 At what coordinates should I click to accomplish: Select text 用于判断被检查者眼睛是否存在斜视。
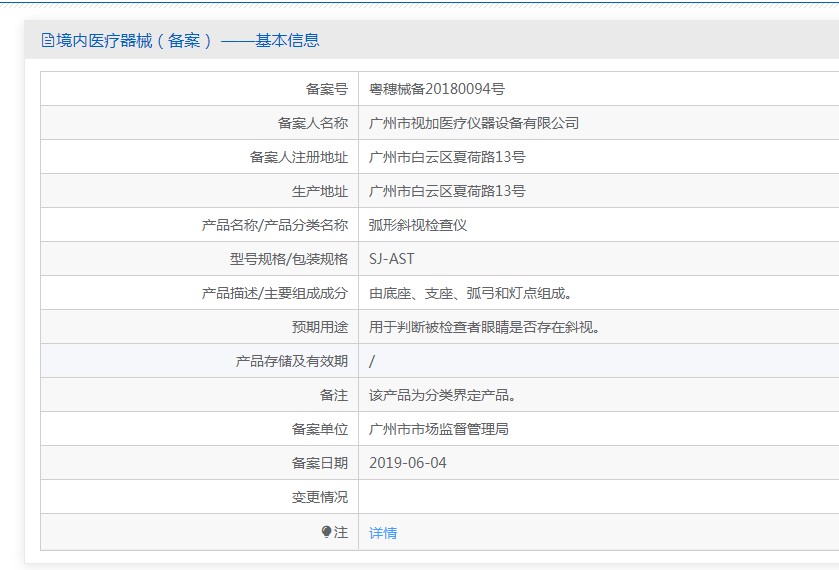[x=485, y=327]
